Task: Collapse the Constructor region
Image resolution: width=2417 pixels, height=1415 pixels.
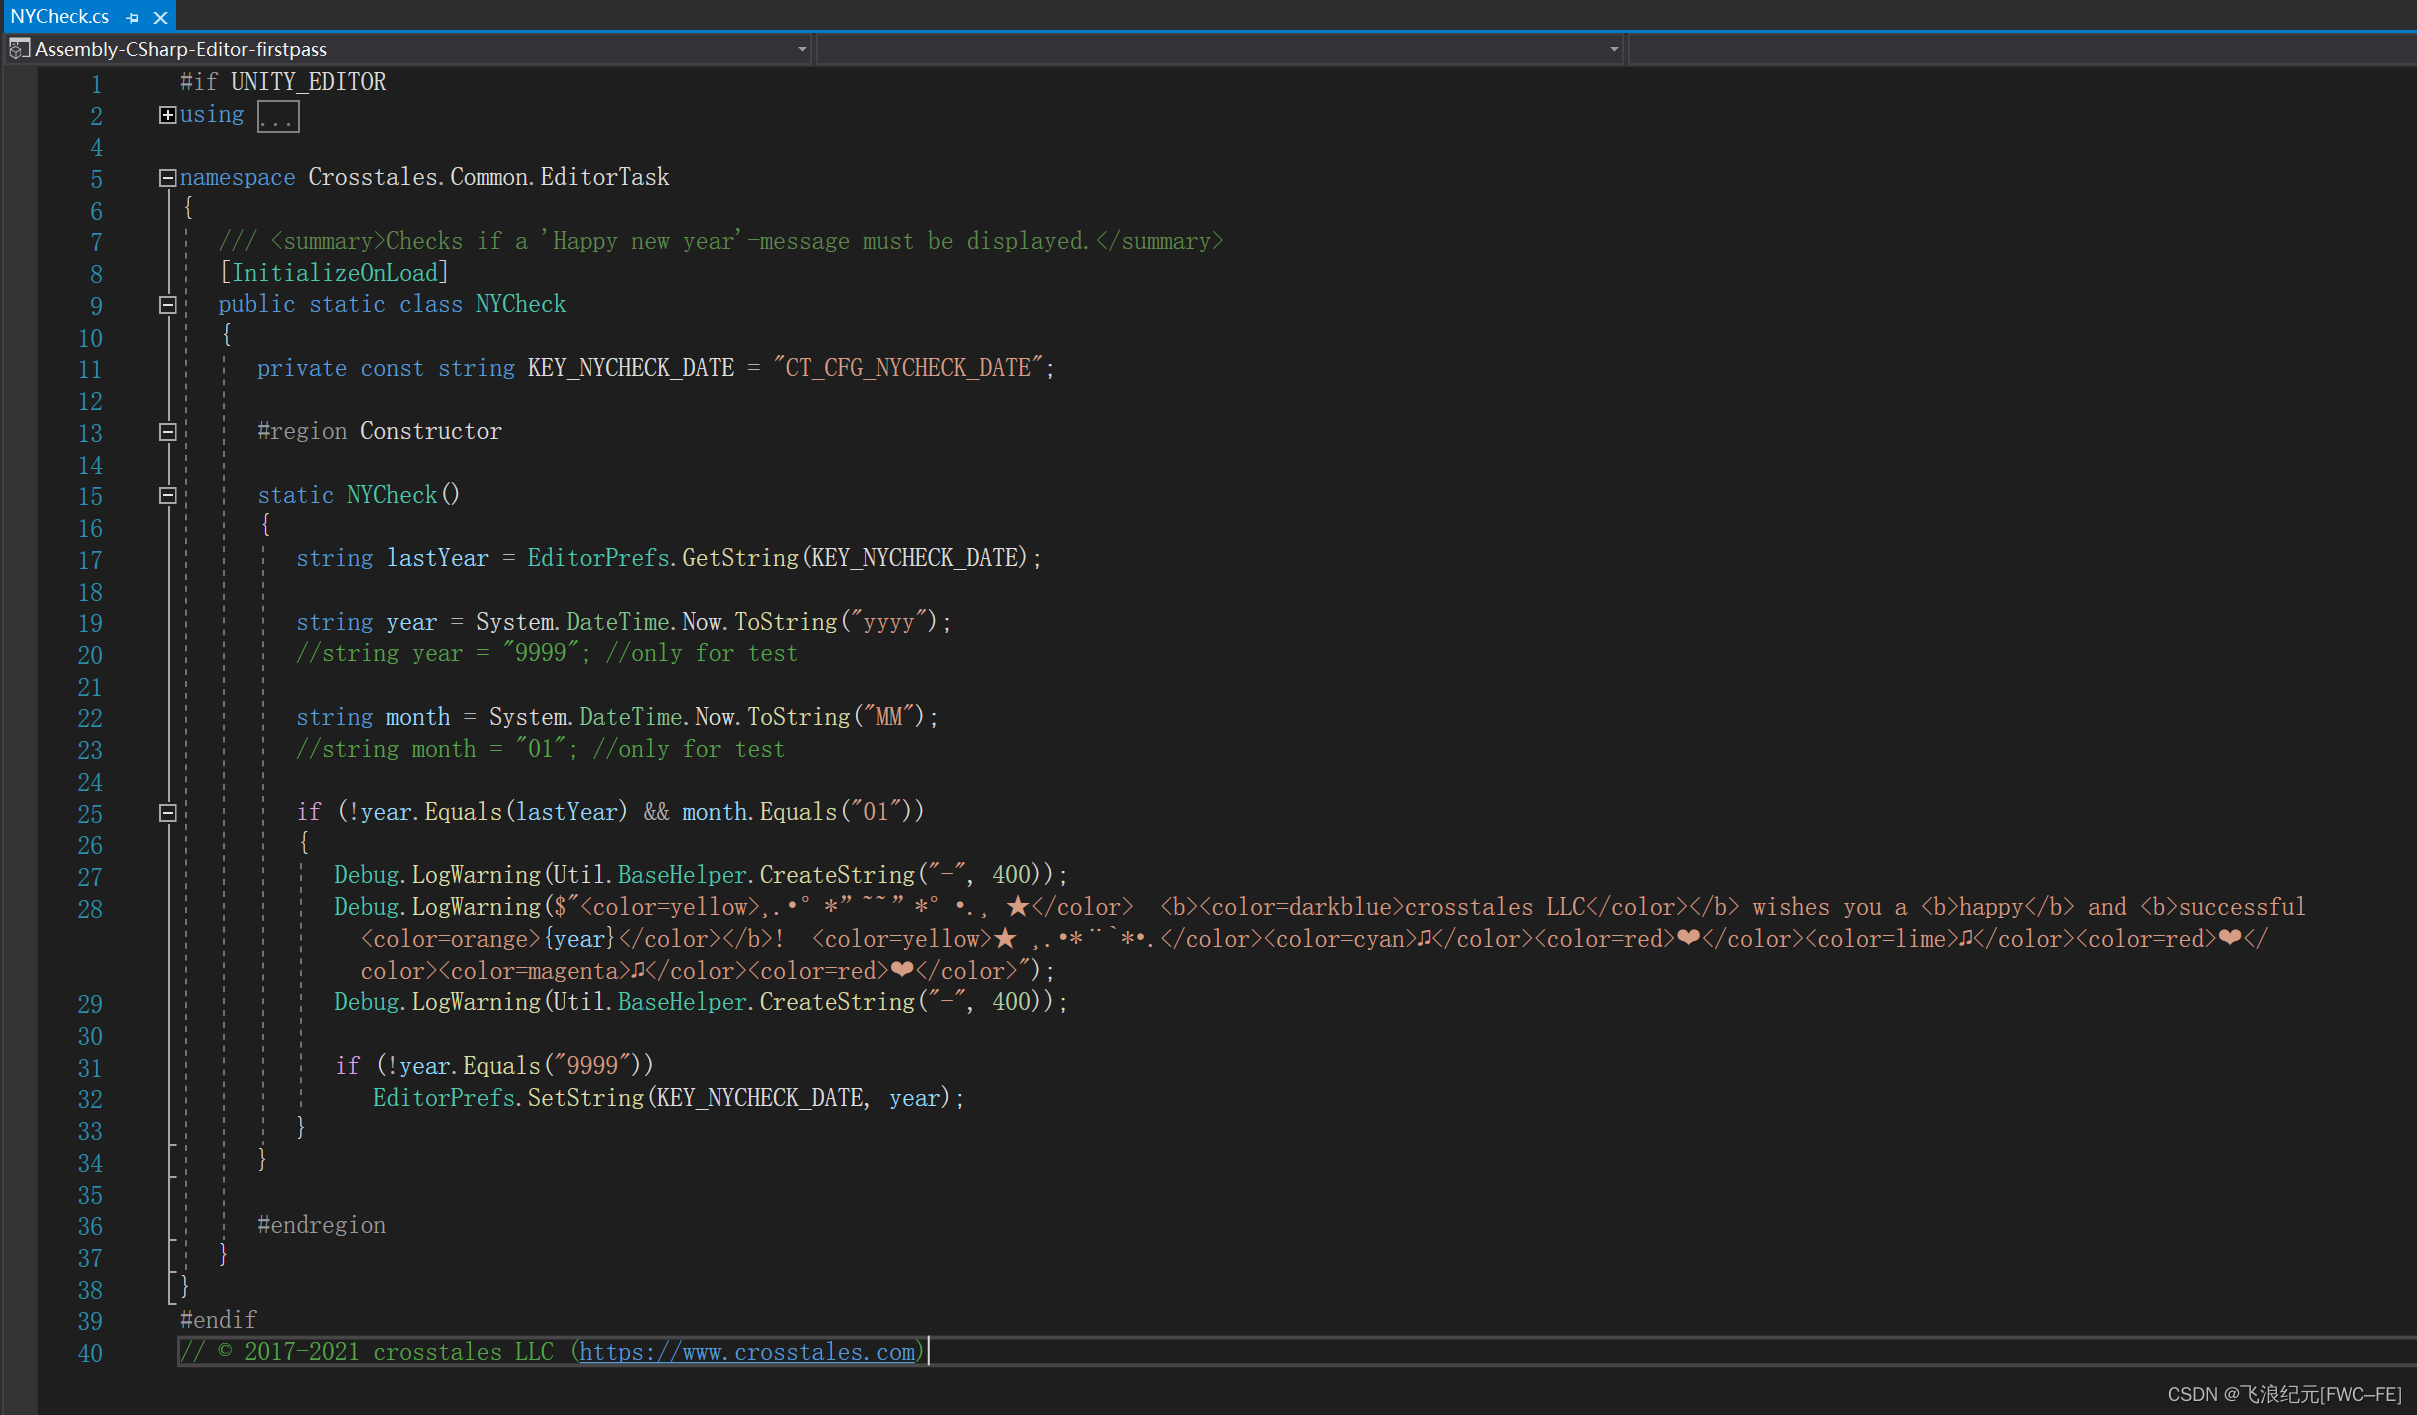Action: [x=168, y=432]
